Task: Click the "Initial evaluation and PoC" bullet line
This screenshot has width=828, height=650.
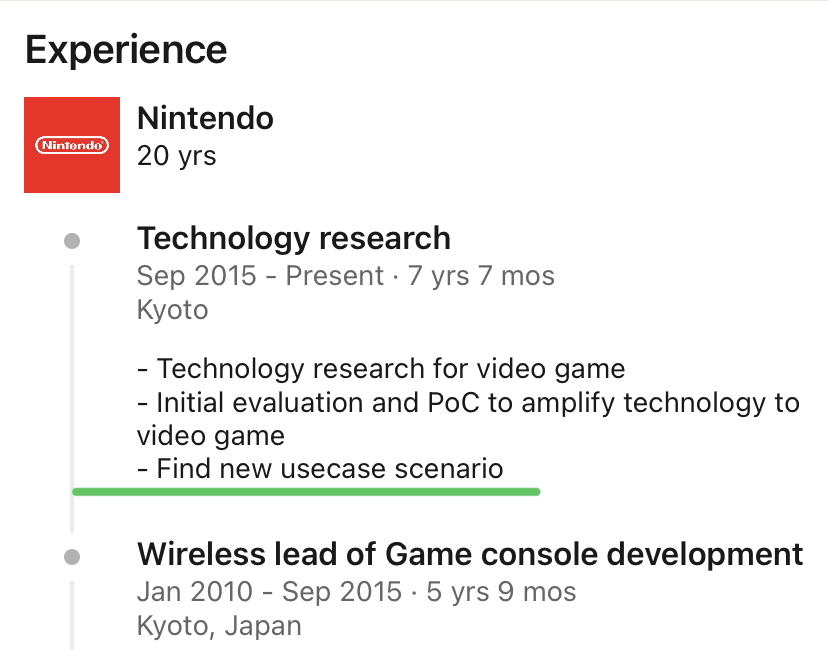Action: (x=468, y=403)
